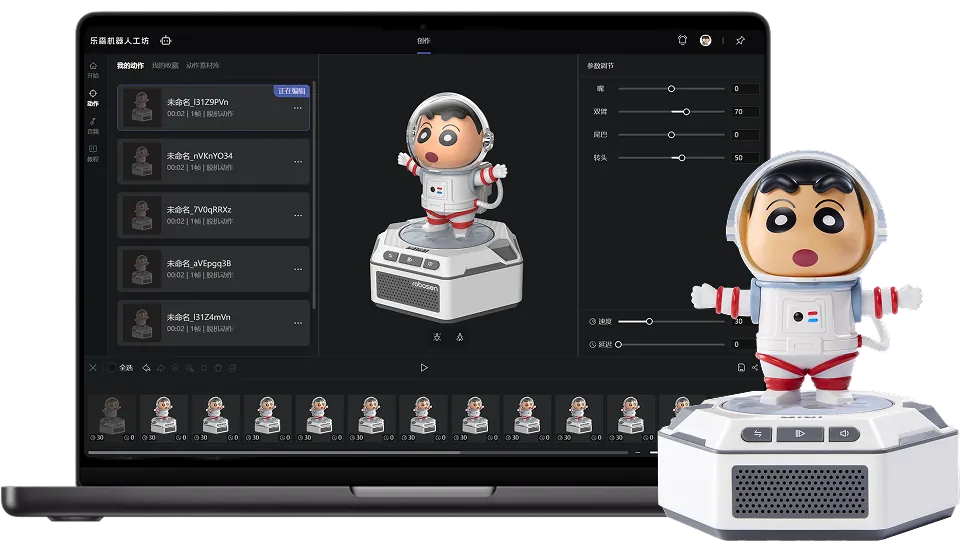Select the 音频 audio sidebar icon
The image size is (970, 549).
pos(93,125)
